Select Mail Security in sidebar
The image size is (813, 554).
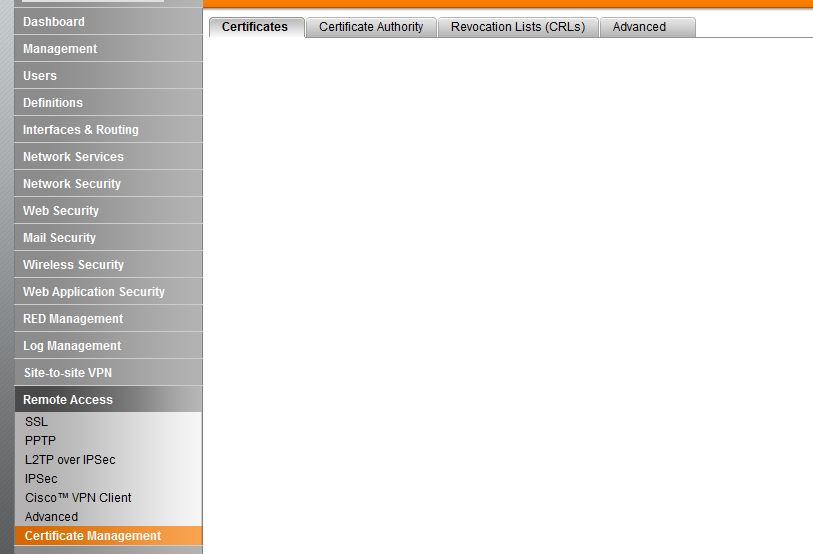pos(59,238)
